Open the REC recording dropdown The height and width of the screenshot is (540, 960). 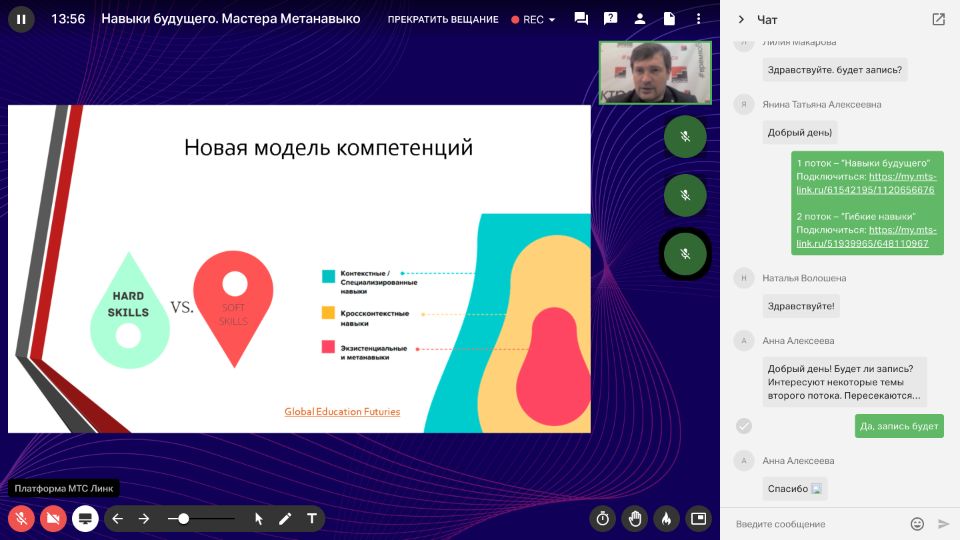coord(533,20)
